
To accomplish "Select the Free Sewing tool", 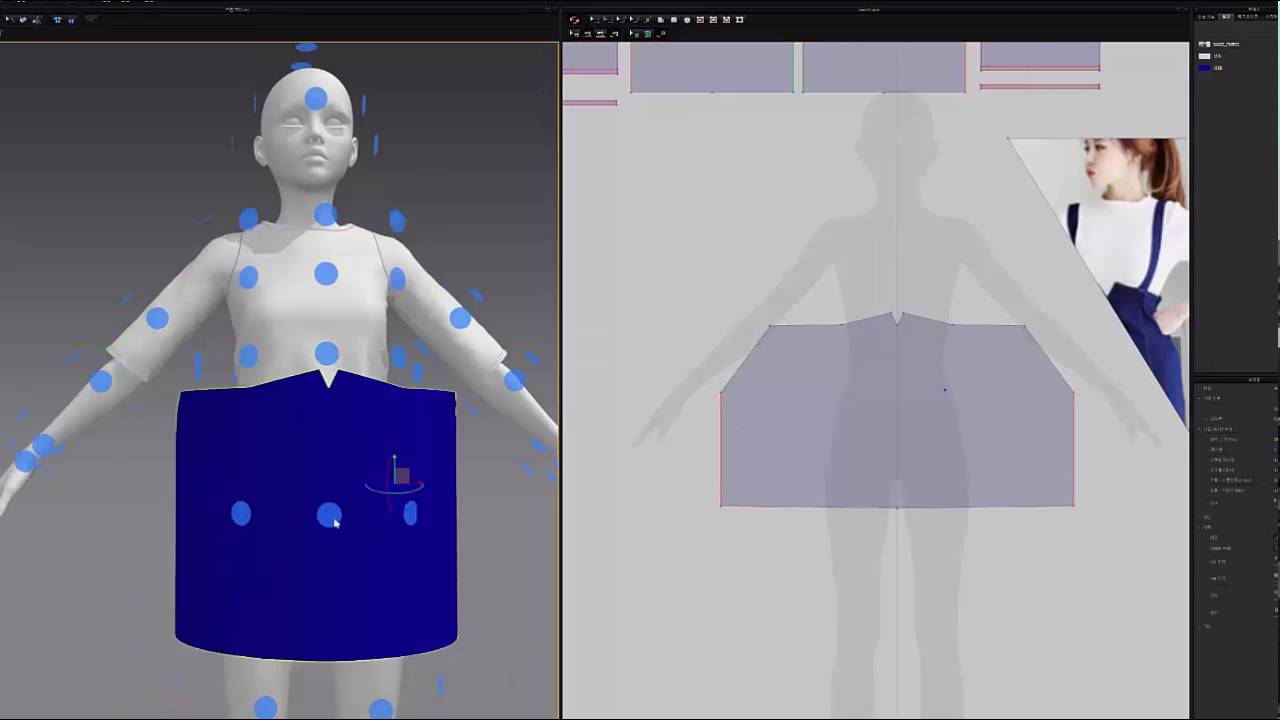I will pos(600,34).
